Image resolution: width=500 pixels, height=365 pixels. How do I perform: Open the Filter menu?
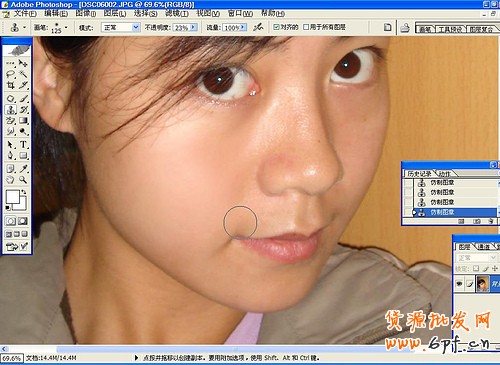pyautogui.click(x=177, y=13)
